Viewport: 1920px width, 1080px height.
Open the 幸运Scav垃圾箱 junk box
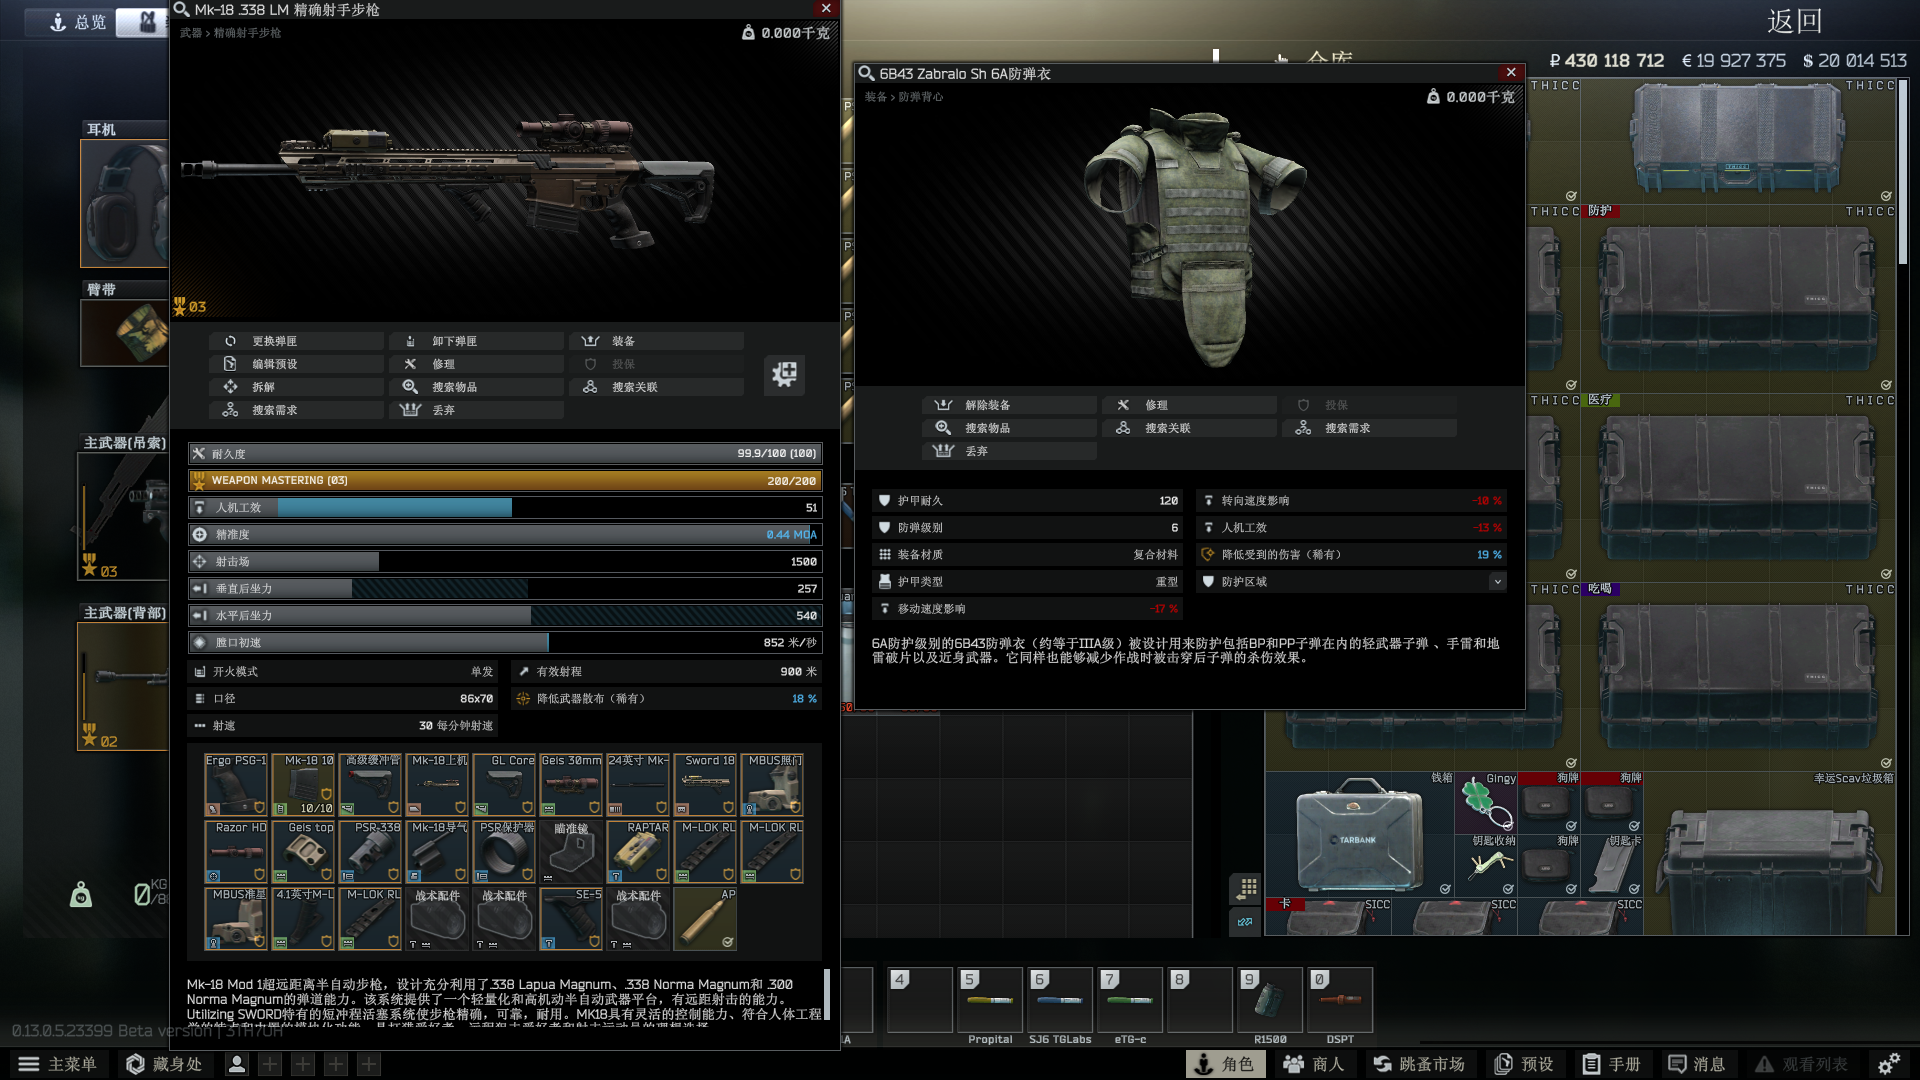tap(1771, 854)
